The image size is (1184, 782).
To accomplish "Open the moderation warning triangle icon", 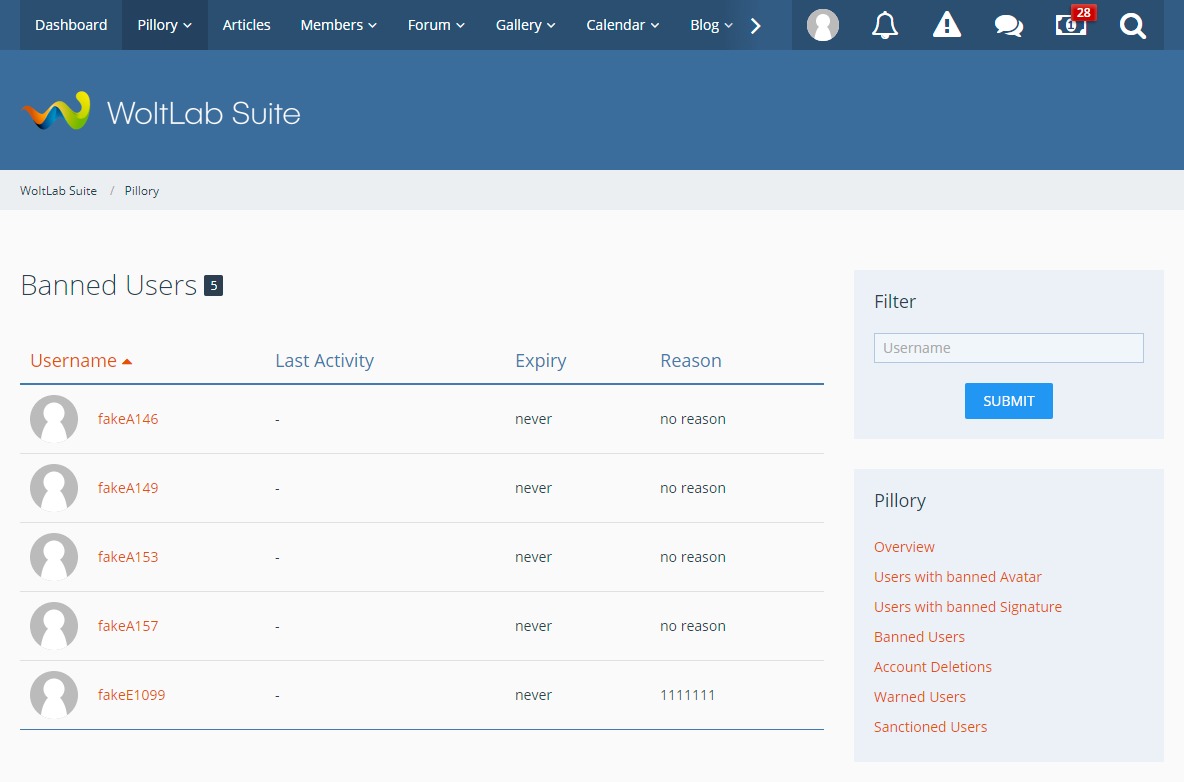I will (x=946, y=25).
